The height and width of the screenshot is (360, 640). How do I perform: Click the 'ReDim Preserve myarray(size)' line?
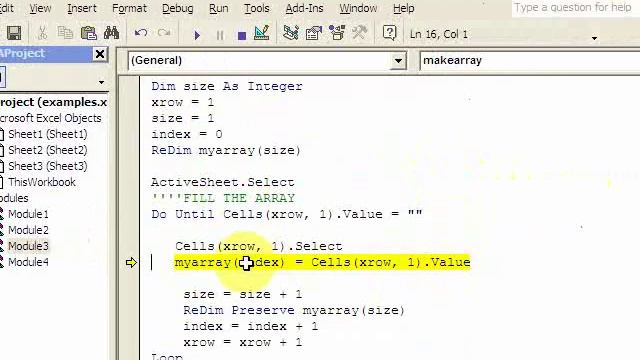click(x=294, y=310)
